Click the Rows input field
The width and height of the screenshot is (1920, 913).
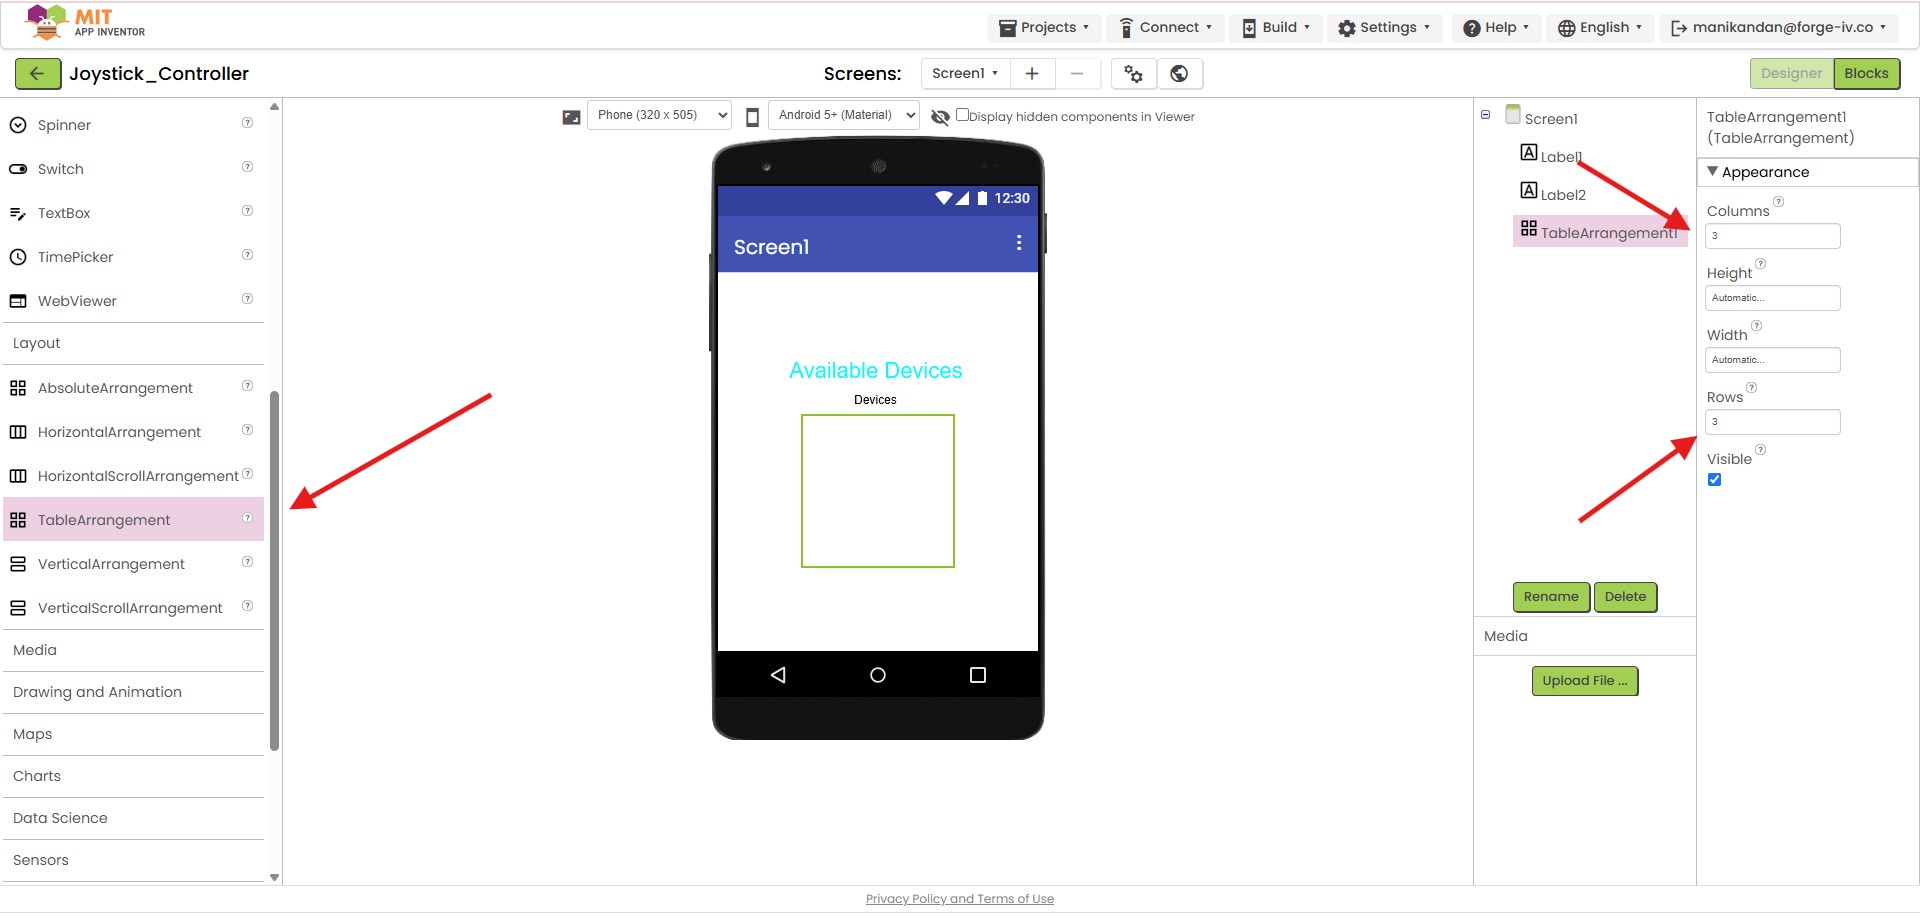coord(1772,422)
